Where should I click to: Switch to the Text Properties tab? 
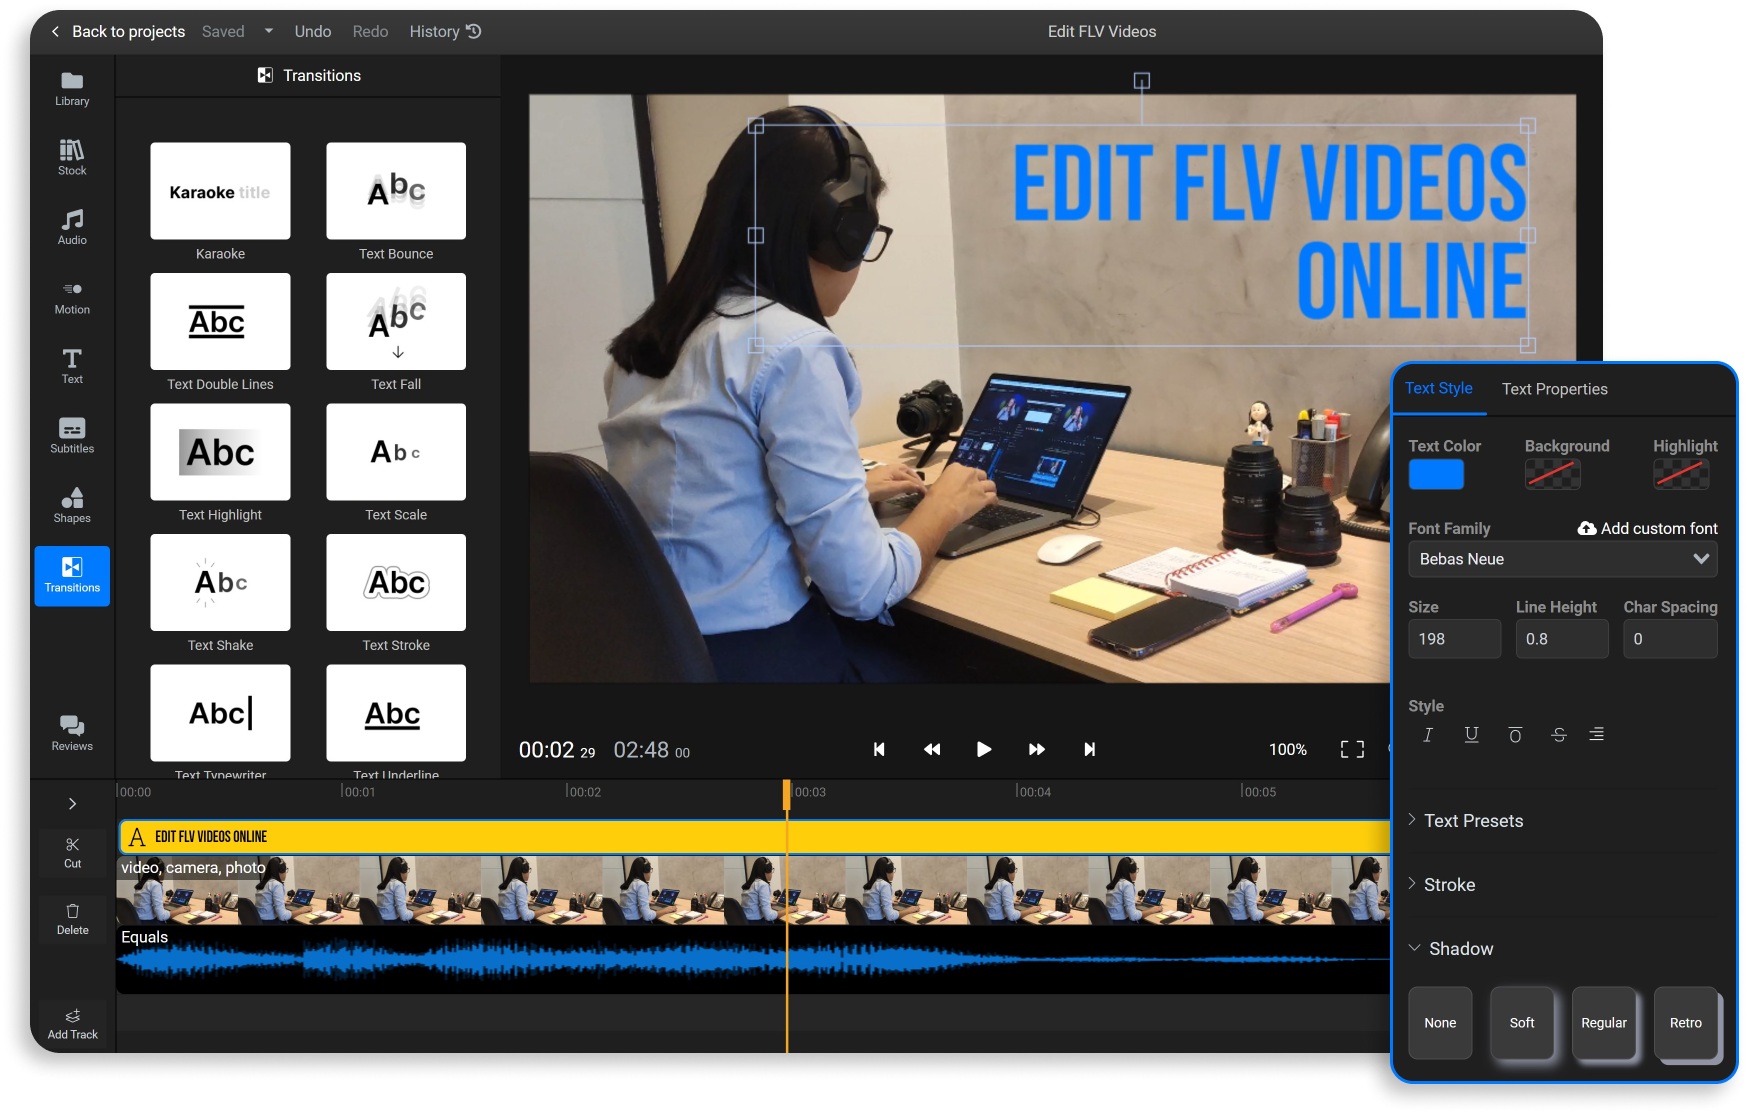(x=1554, y=389)
